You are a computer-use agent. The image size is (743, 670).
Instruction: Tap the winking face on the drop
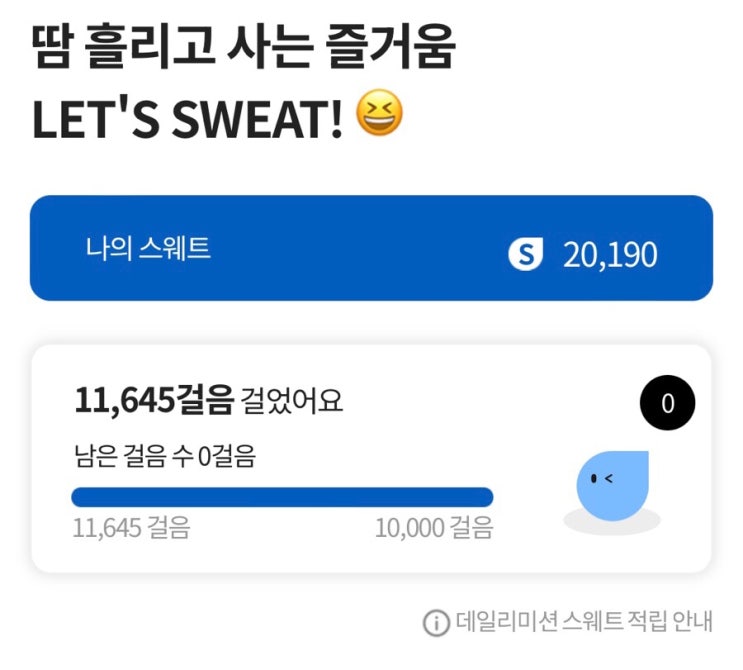point(602,478)
